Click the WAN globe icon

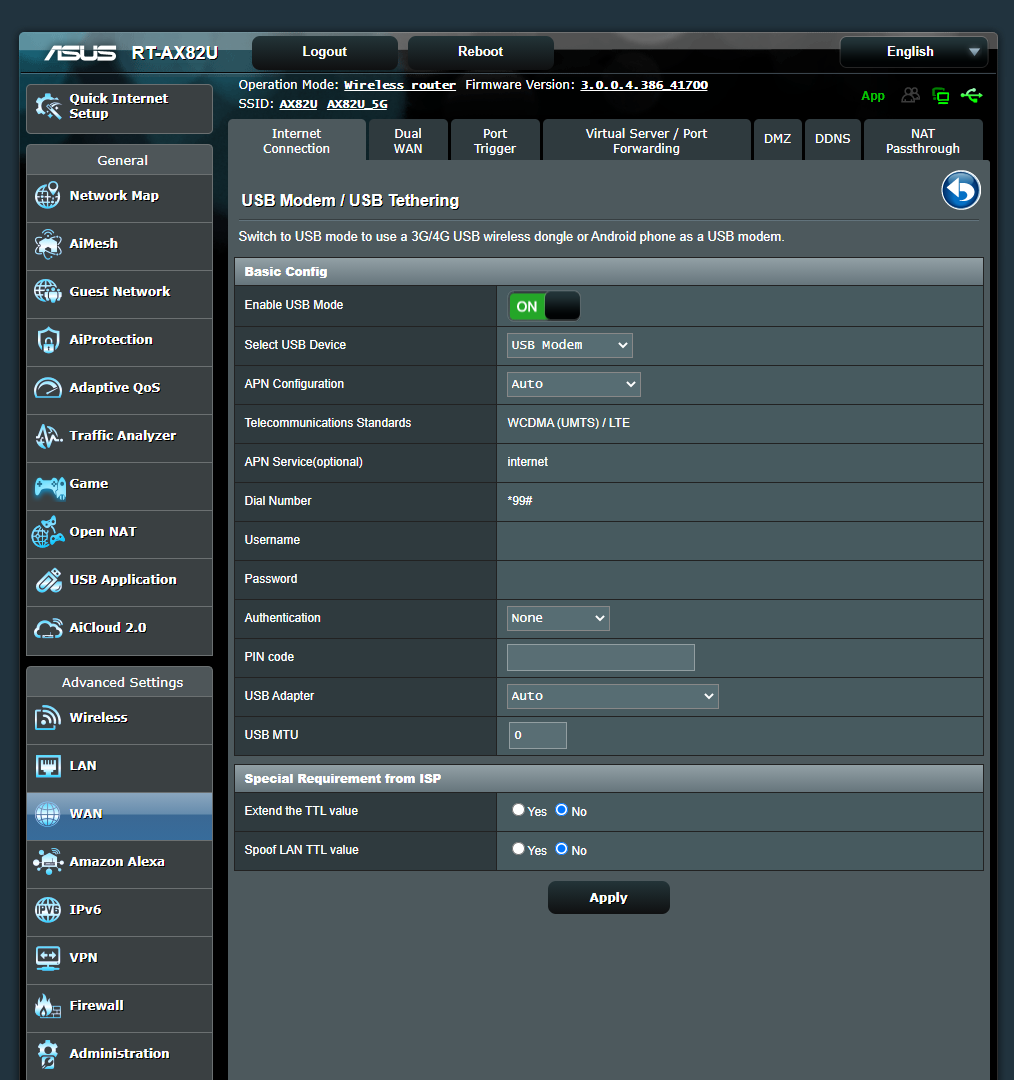[x=48, y=814]
